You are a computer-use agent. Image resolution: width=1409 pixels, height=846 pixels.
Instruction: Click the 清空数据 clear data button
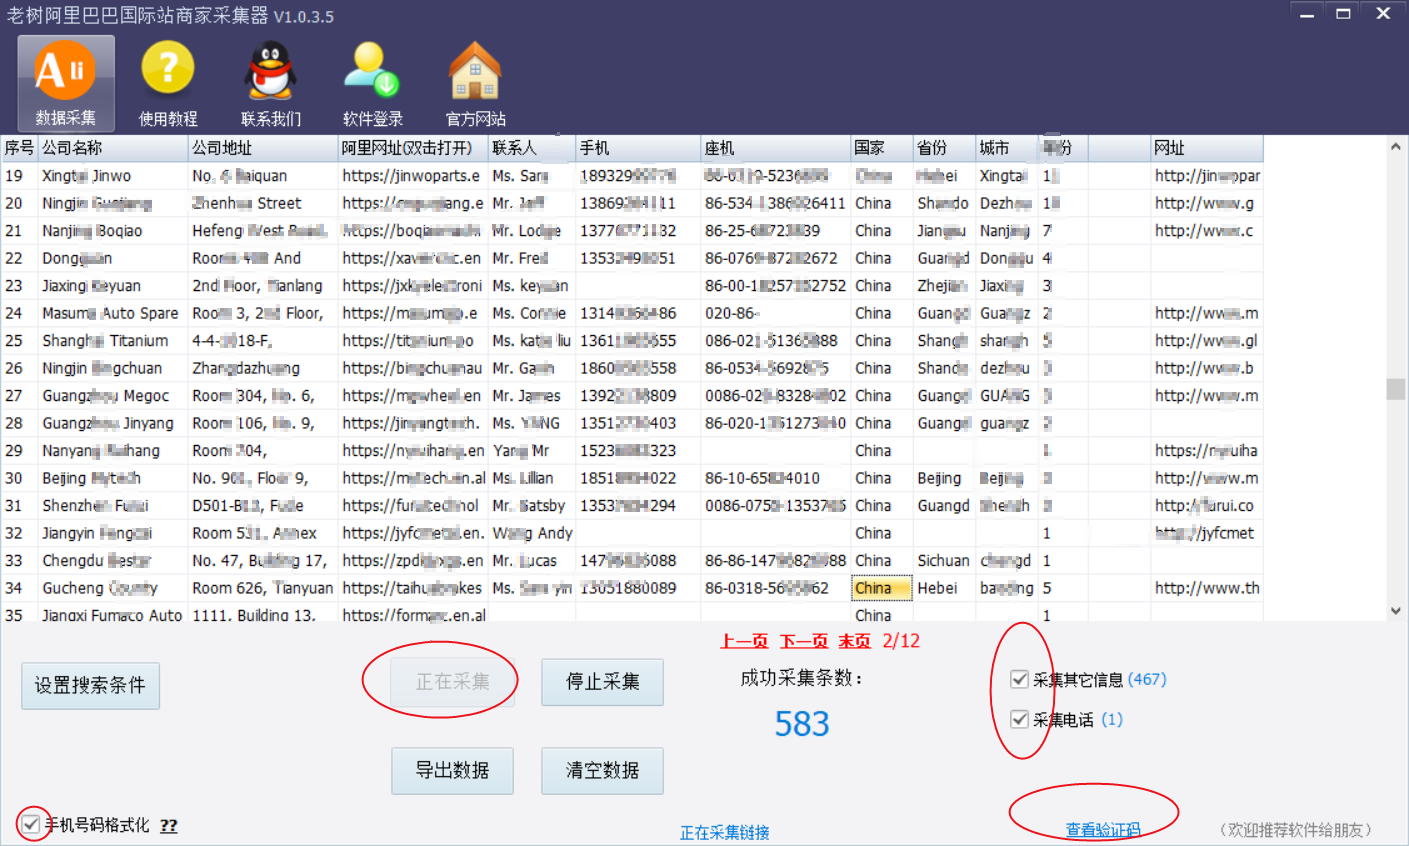[x=602, y=770]
